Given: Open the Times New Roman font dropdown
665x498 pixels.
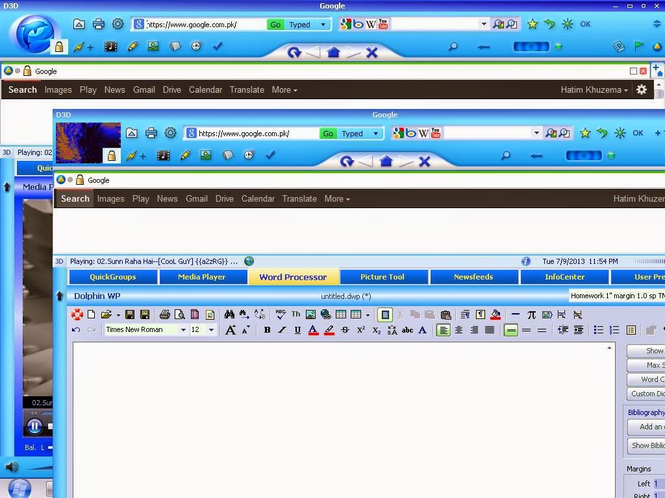Looking at the screenshot, I should point(183,330).
